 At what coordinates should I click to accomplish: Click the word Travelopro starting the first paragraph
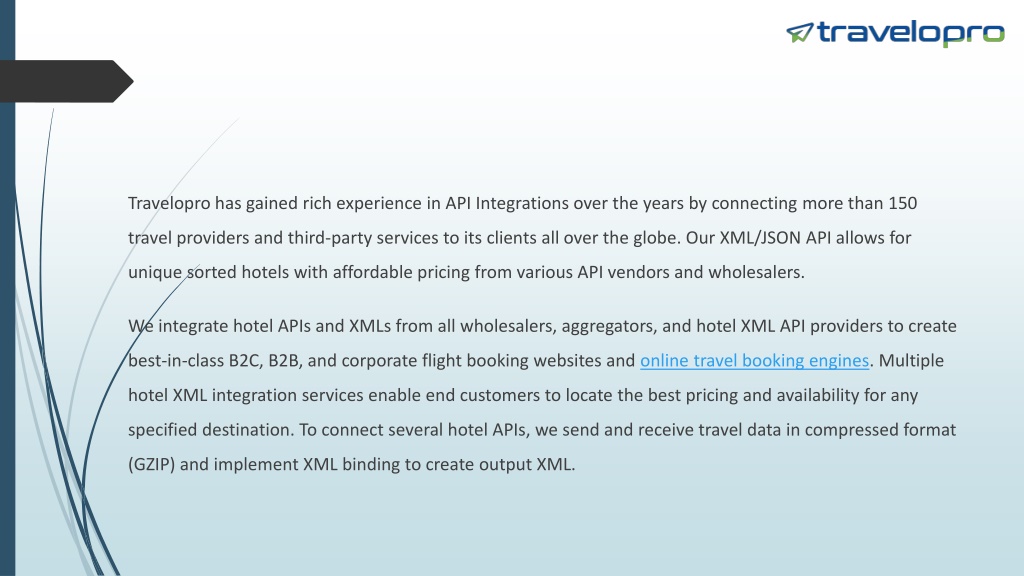pyautogui.click(x=169, y=203)
